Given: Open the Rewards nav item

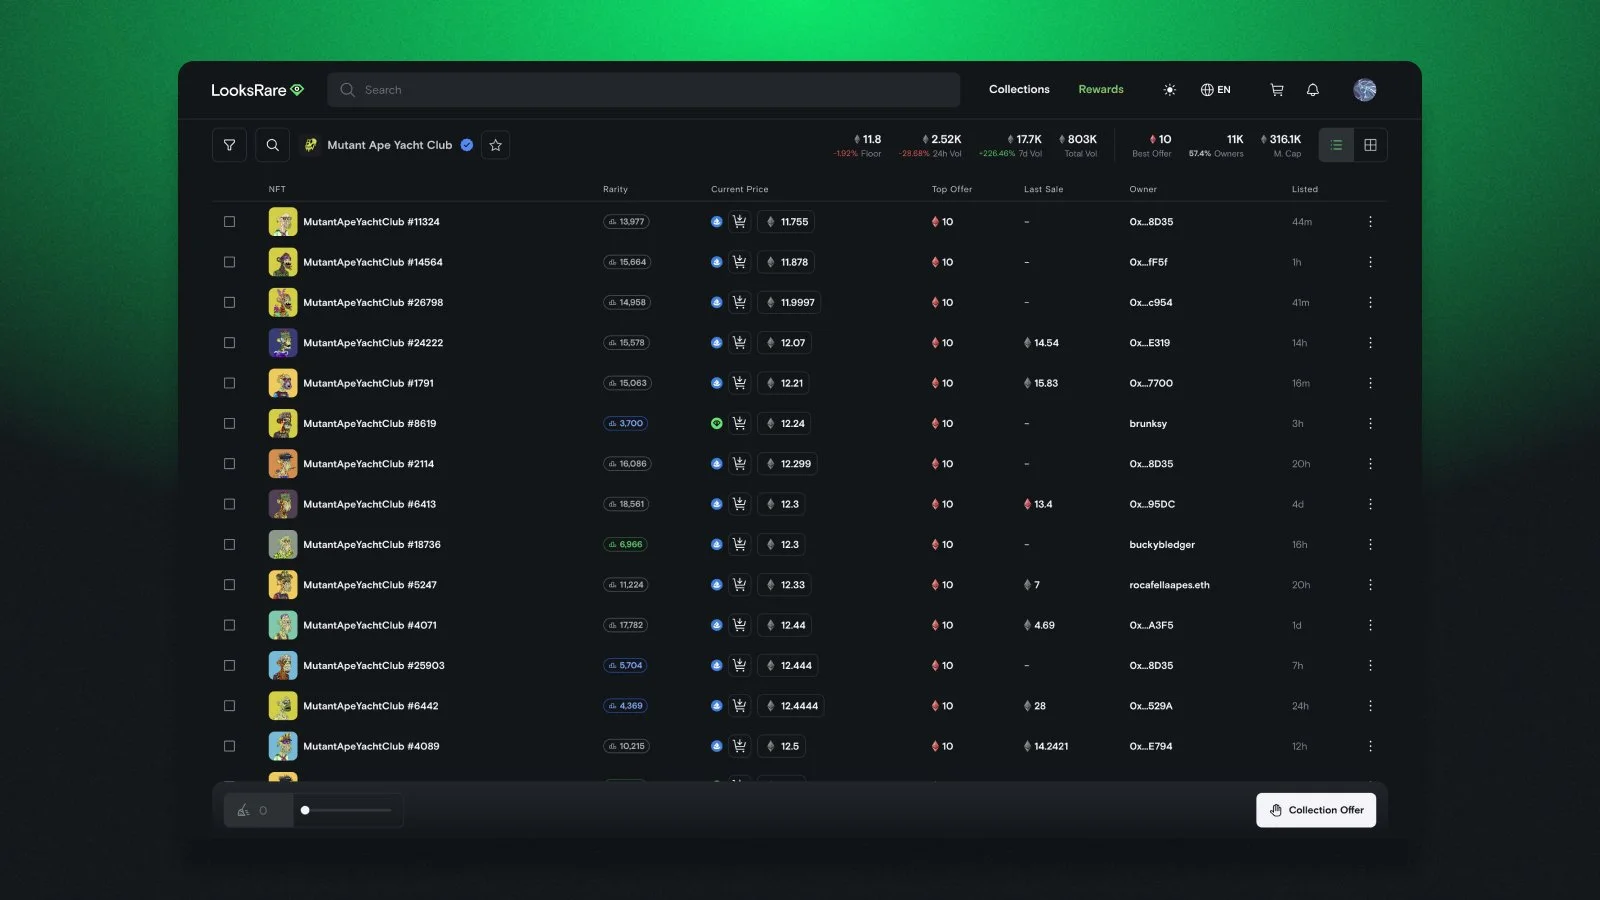Looking at the screenshot, I should [x=1101, y=89].
